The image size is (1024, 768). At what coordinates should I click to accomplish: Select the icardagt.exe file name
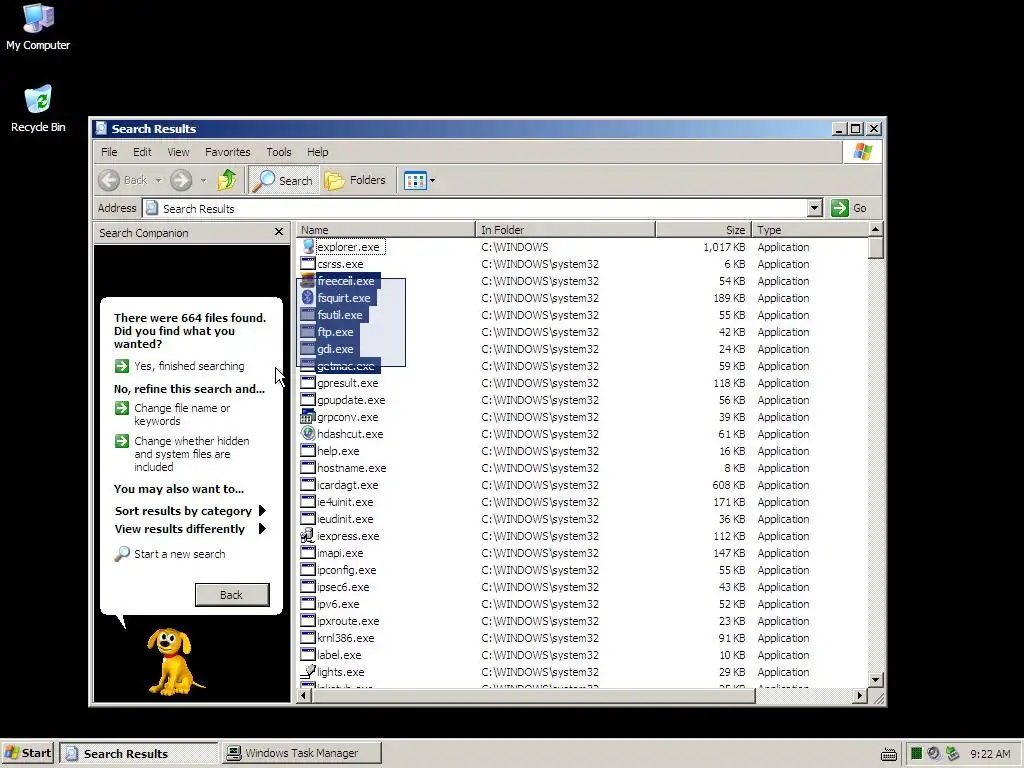coord(347,485)
